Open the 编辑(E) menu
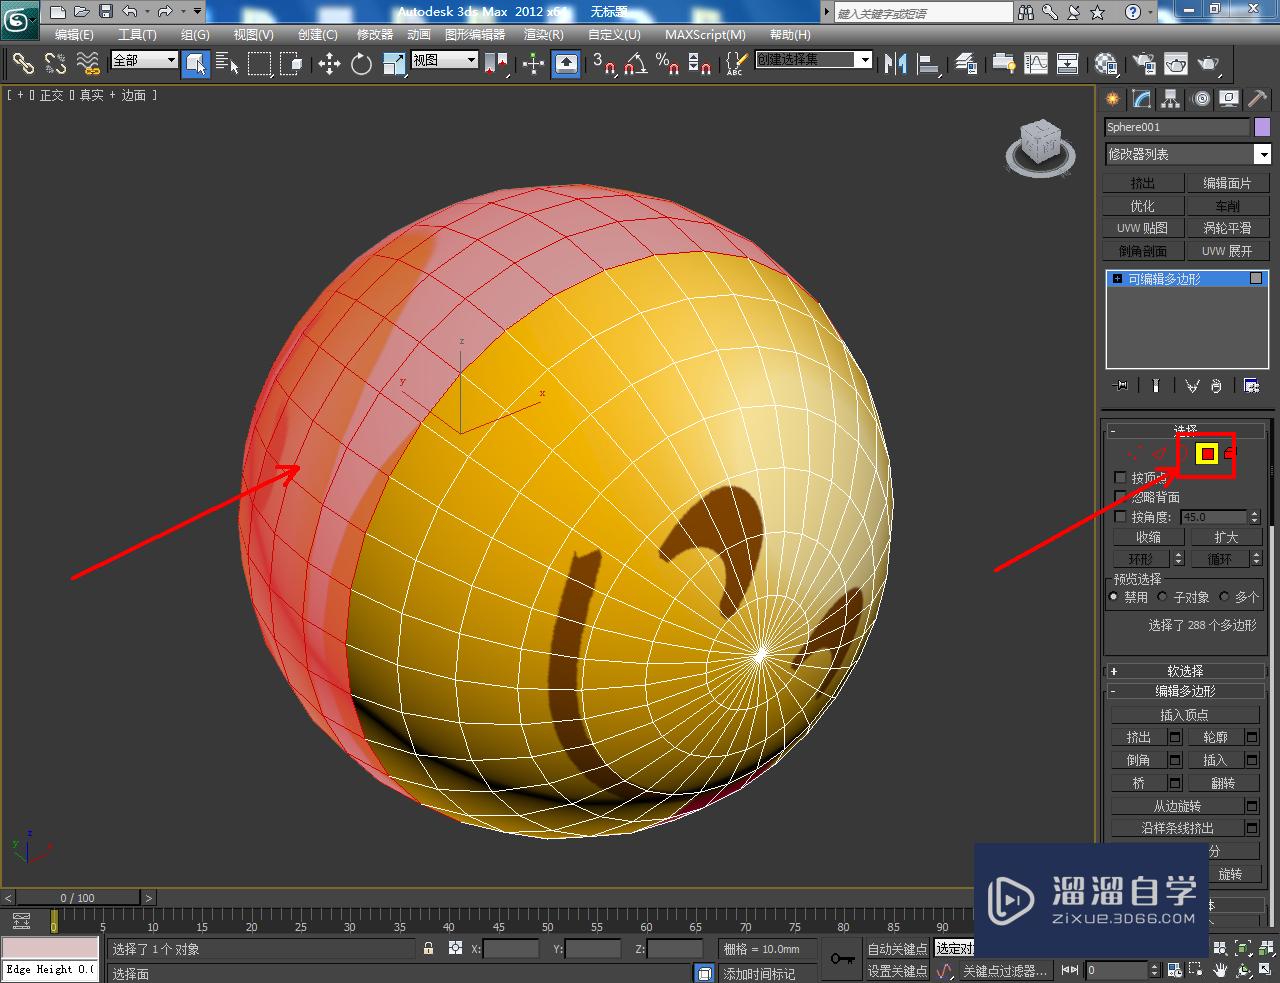 click(74, 34)
